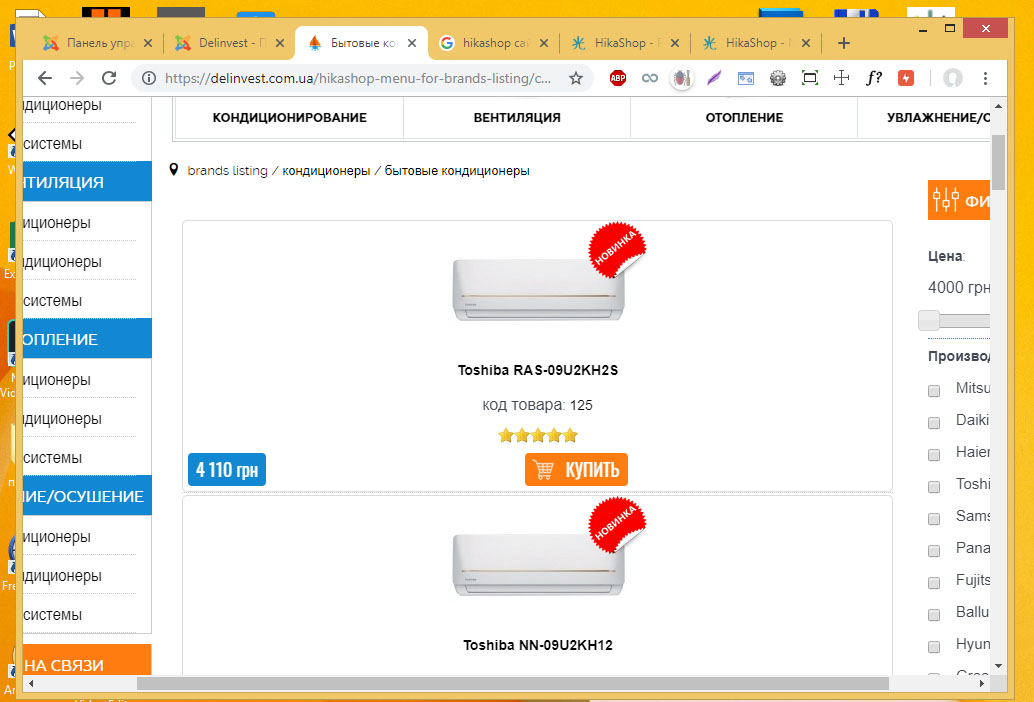Click the gear extension icon

tap(778, 78)
